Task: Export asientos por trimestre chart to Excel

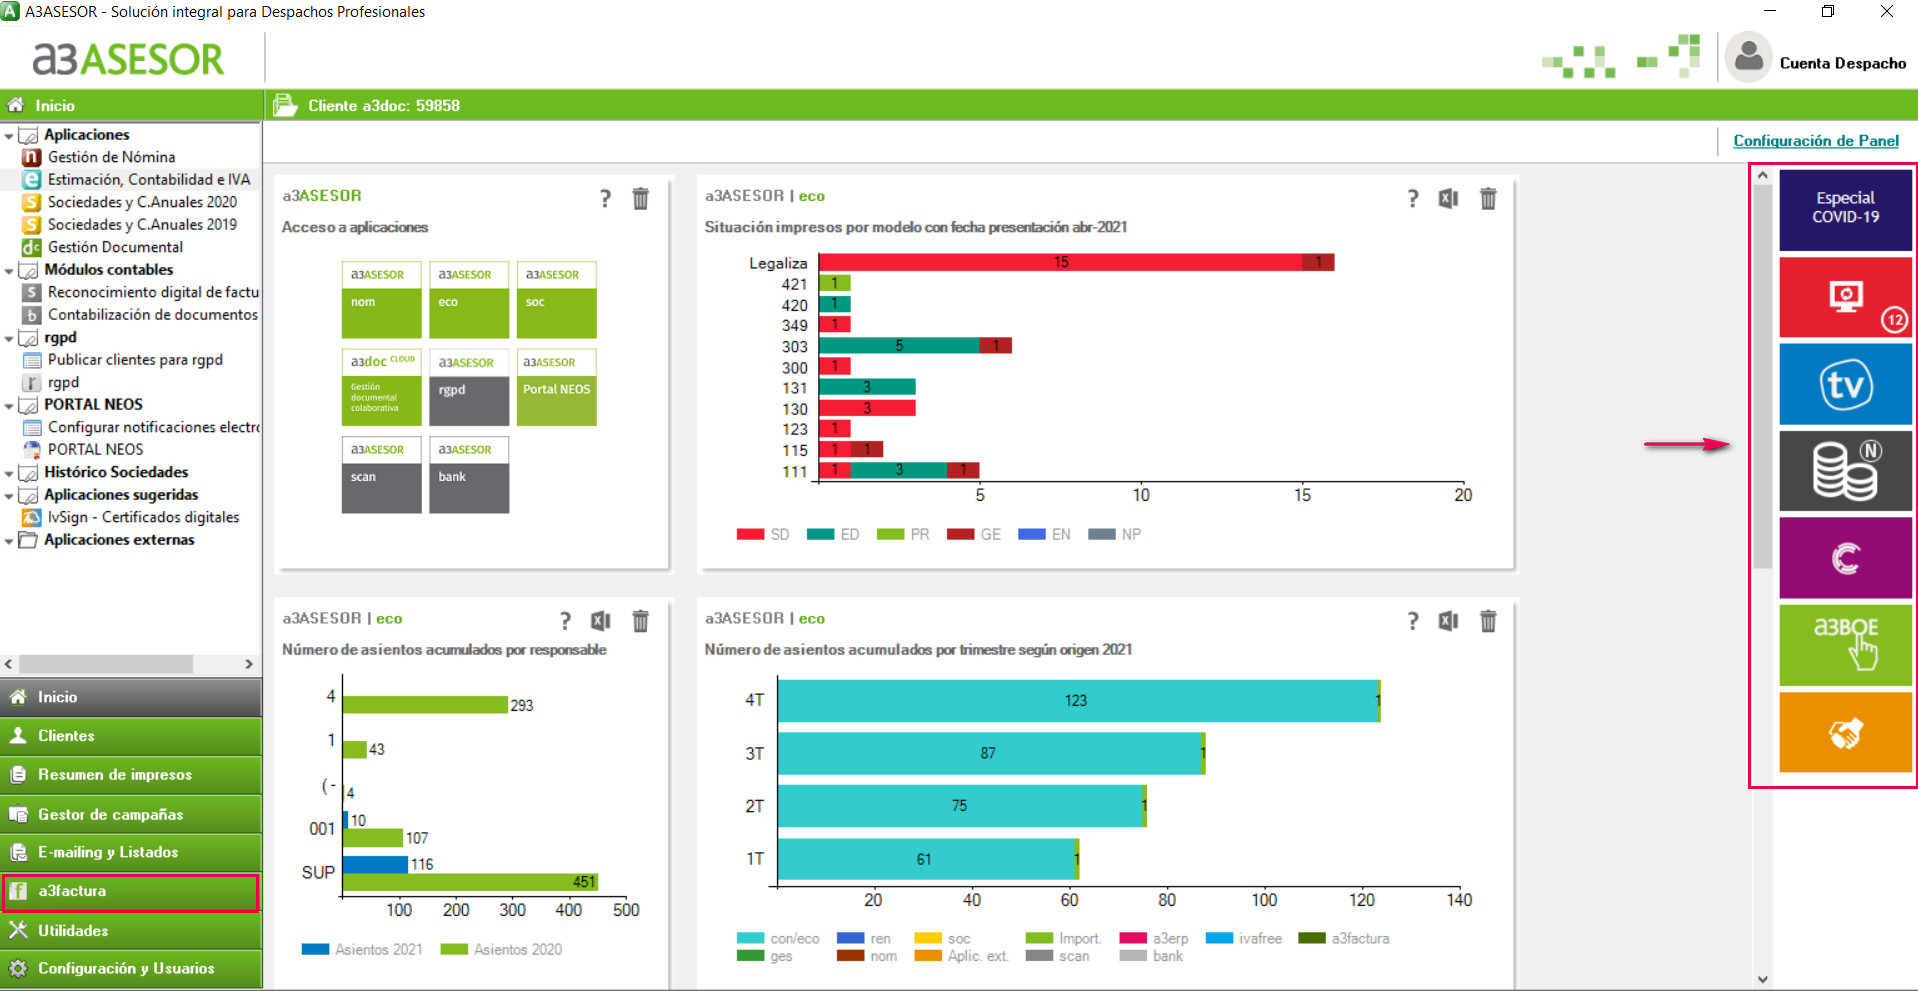Action: click(x=1448, y=621)
